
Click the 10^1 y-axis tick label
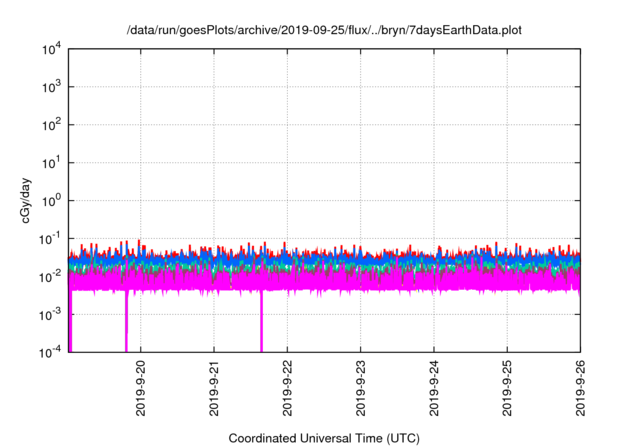point(51,163)
